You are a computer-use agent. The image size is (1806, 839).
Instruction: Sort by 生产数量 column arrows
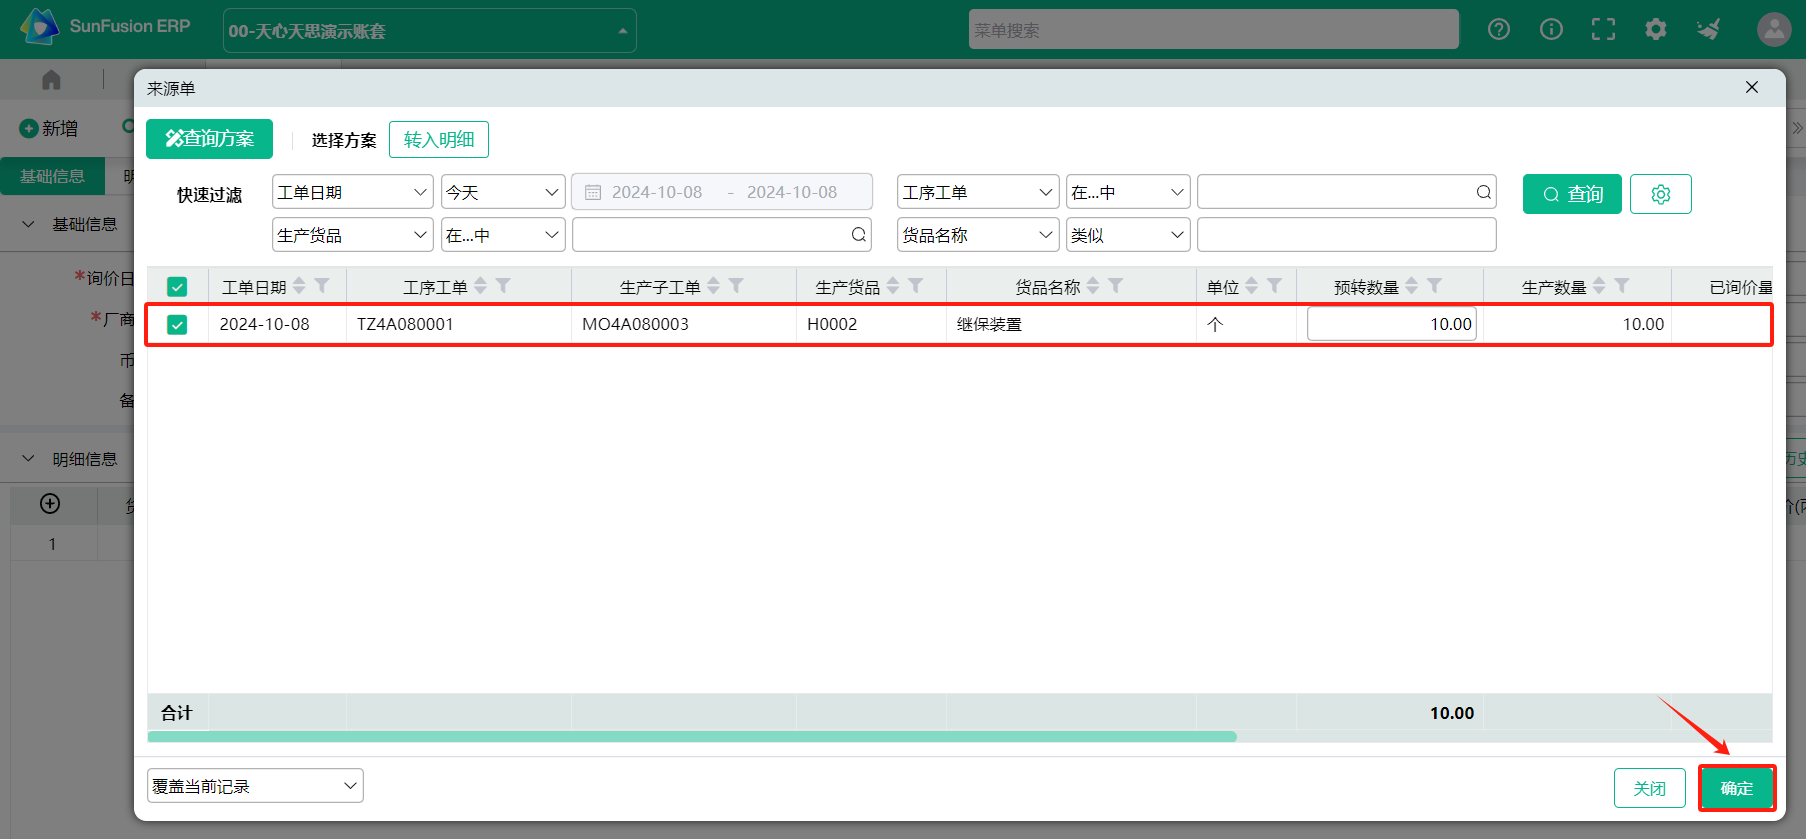(1599, 286)
